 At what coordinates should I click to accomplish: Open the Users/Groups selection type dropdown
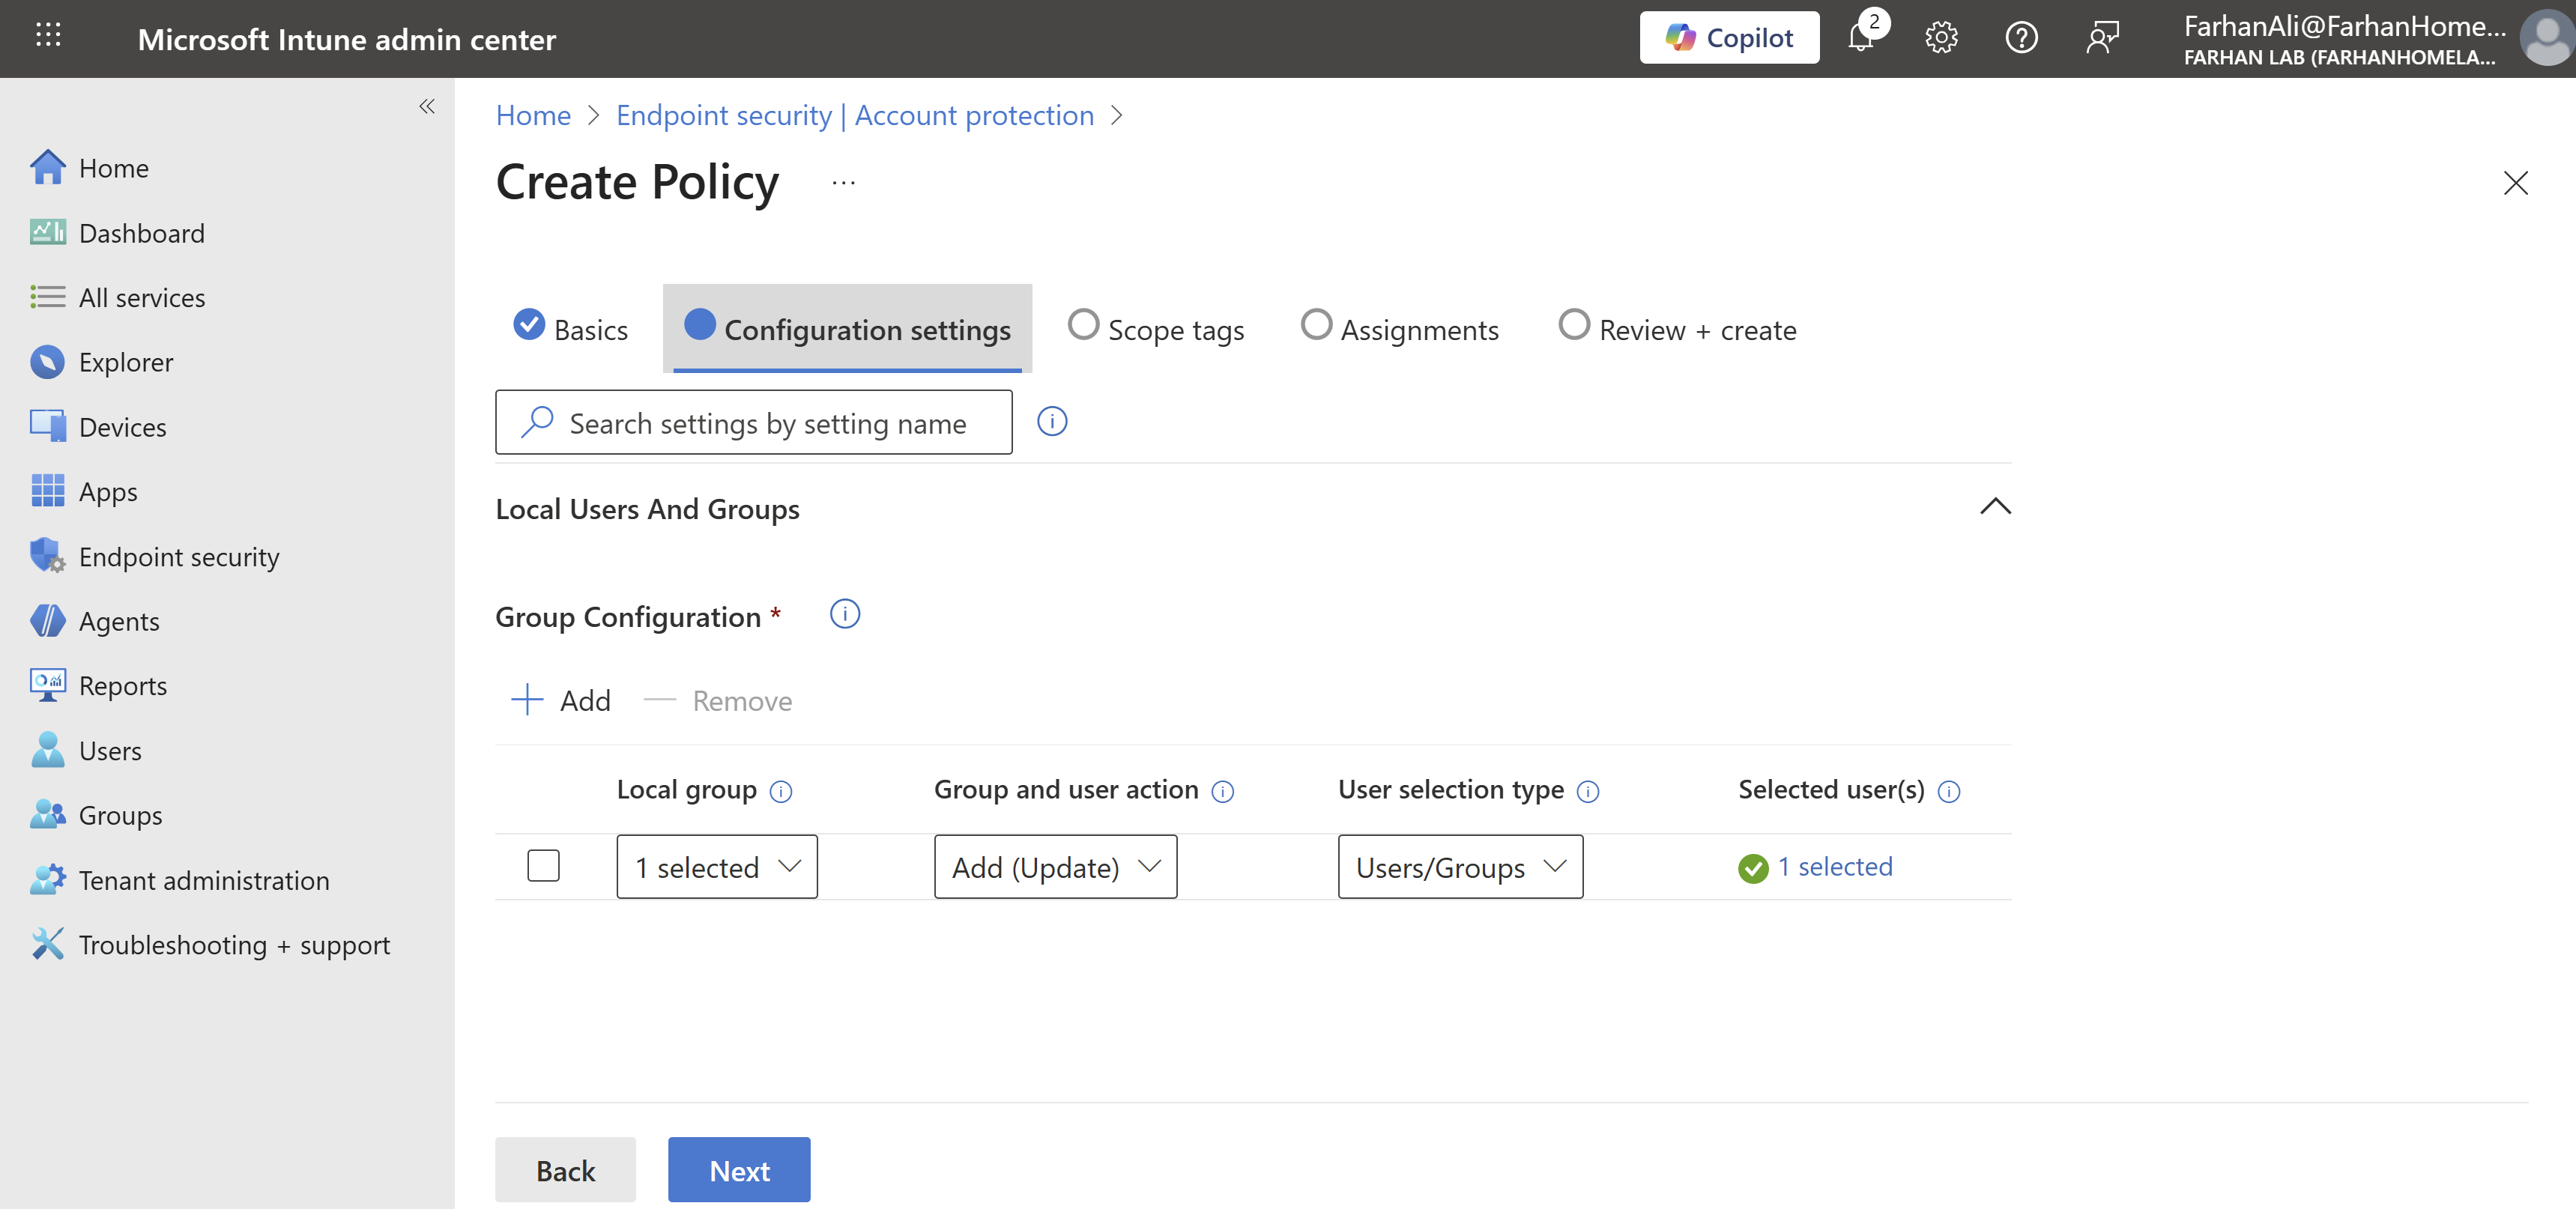click(1460, 867)
